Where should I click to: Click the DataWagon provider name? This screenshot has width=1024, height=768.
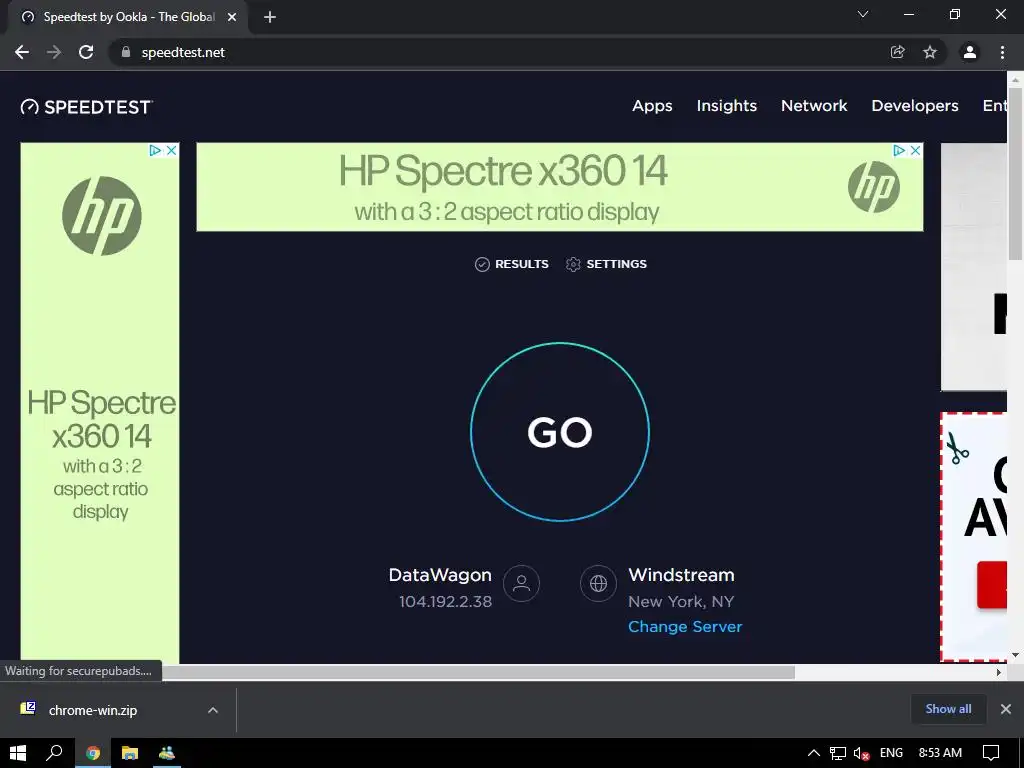[440, 575]
